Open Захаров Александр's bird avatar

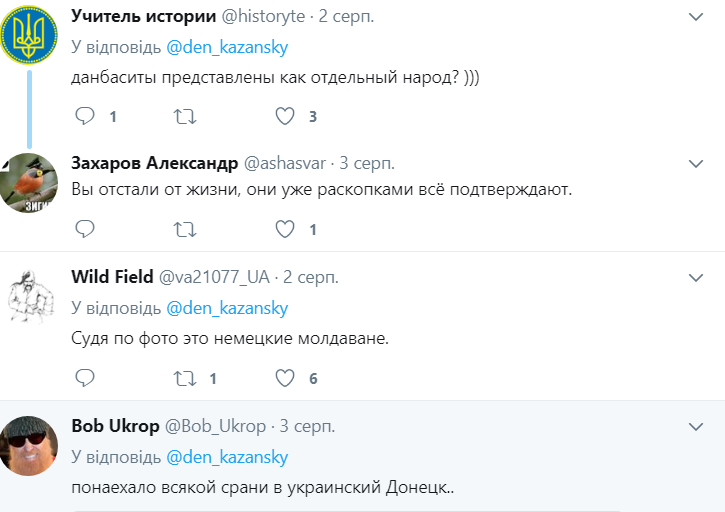(x=29, y=181)
